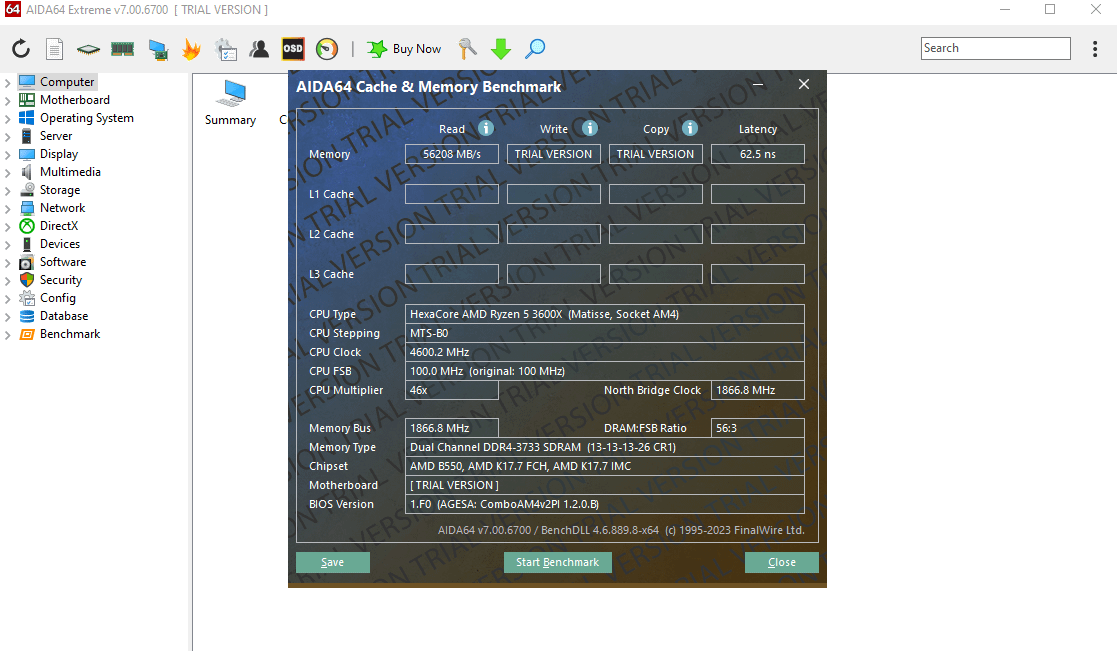Click the Read info icon

coord(486,128)
